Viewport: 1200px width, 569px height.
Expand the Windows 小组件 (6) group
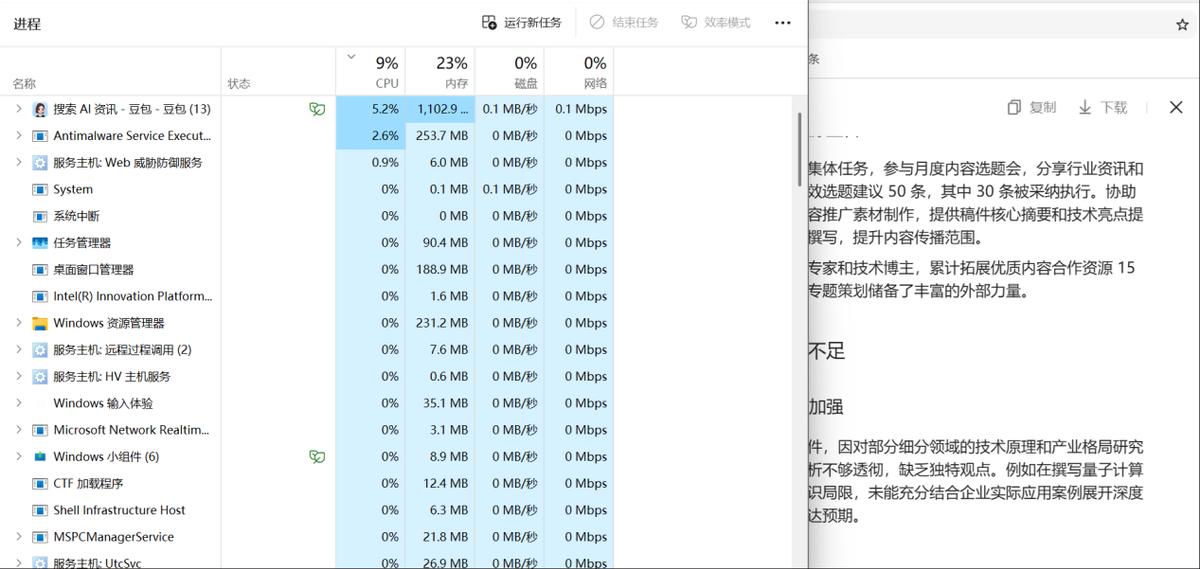click(x=18, y=457)
